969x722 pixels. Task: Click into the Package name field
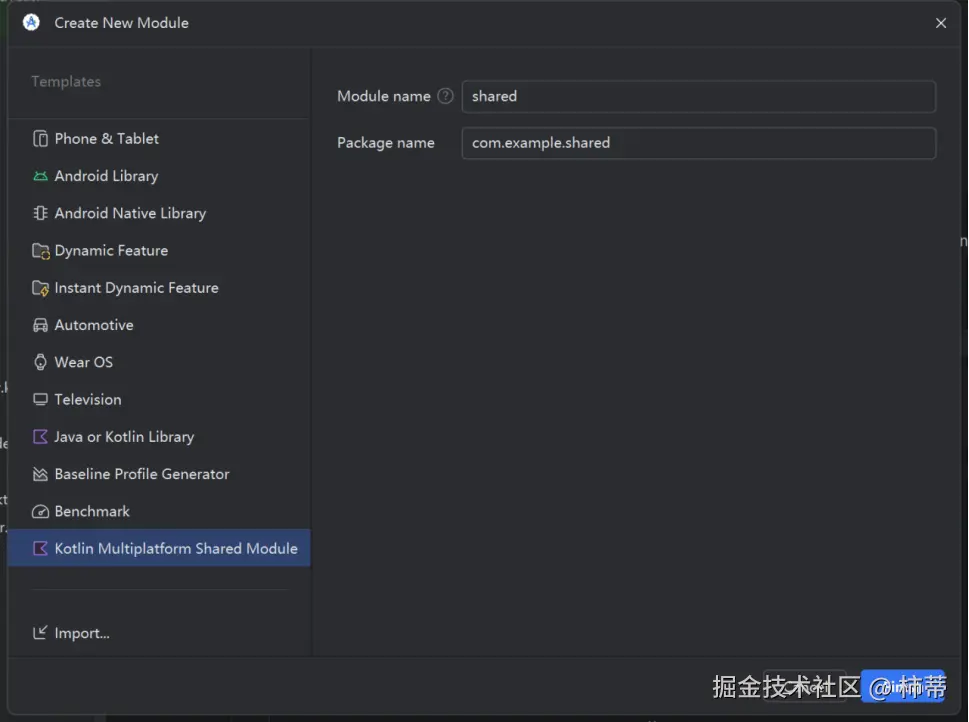coord(698,143)
